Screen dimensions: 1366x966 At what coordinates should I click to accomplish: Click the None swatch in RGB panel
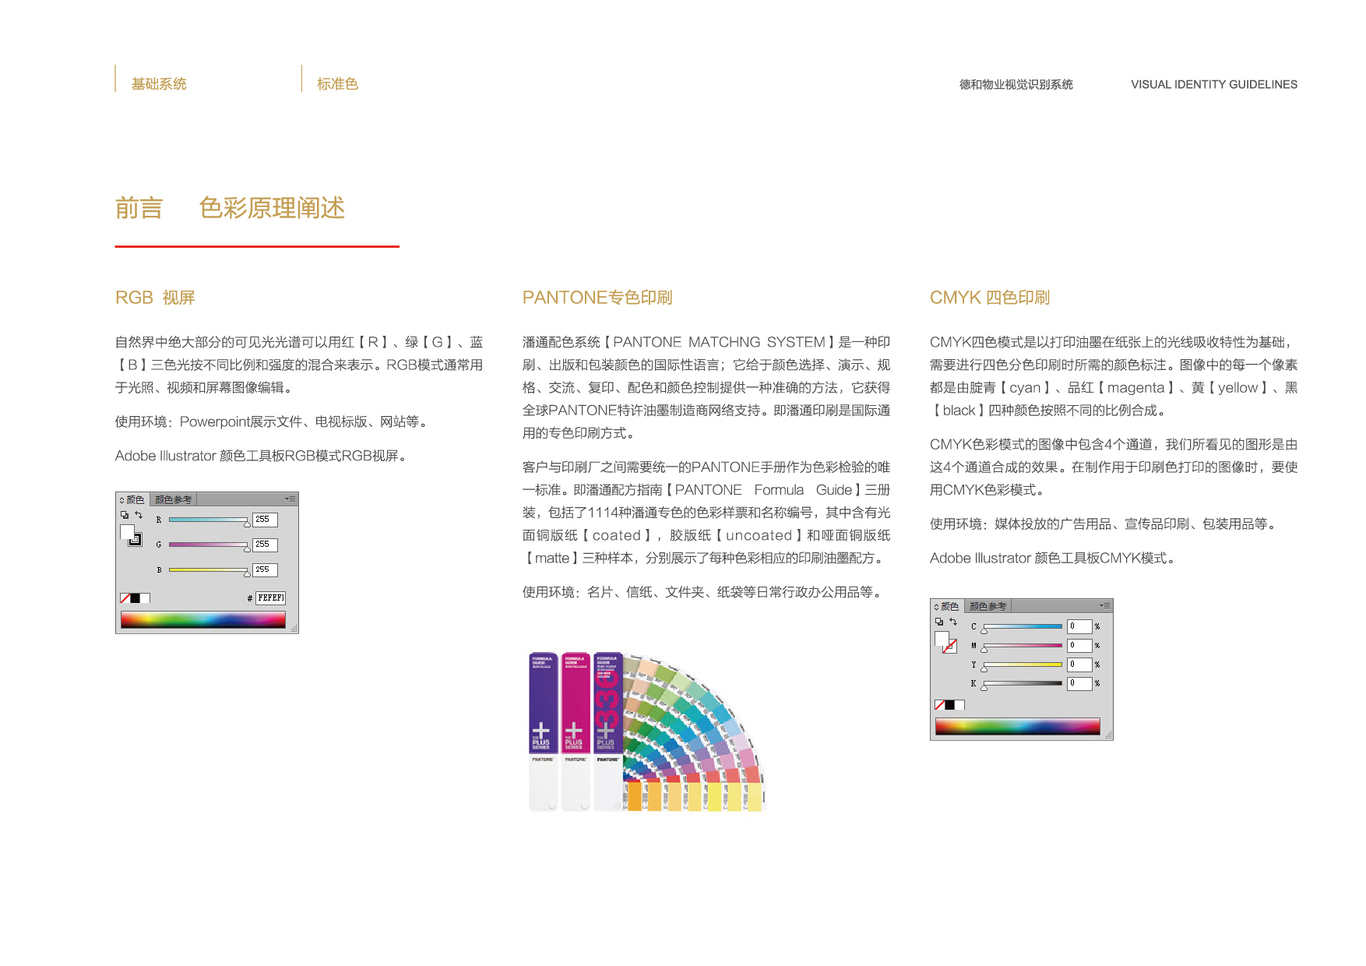point(125,598)
